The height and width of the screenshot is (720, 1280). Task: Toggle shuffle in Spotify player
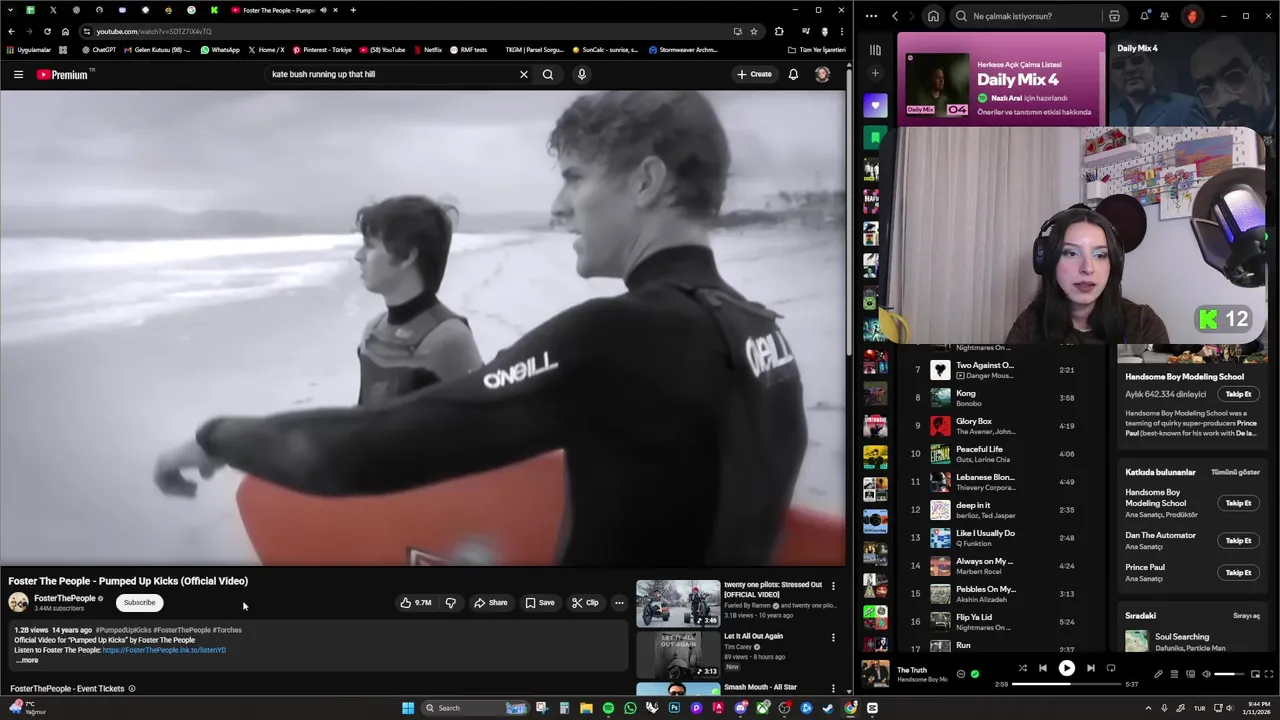tap(1022, 668)
